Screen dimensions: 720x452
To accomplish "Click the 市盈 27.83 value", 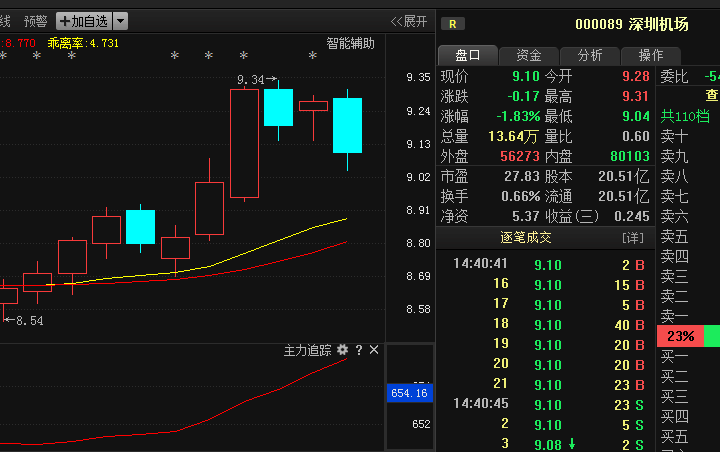I will [522, 176].
